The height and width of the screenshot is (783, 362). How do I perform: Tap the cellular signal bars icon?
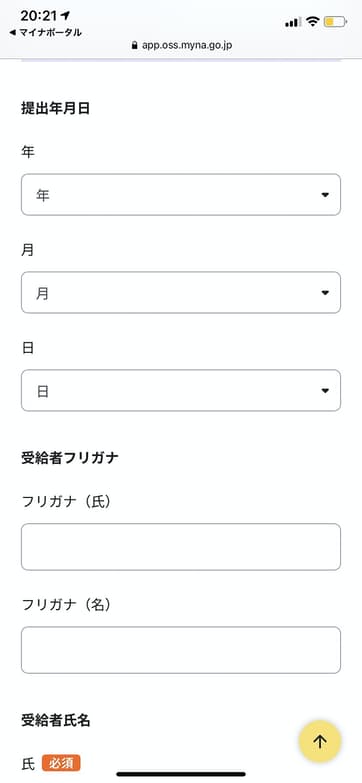(x=293, y=22)
